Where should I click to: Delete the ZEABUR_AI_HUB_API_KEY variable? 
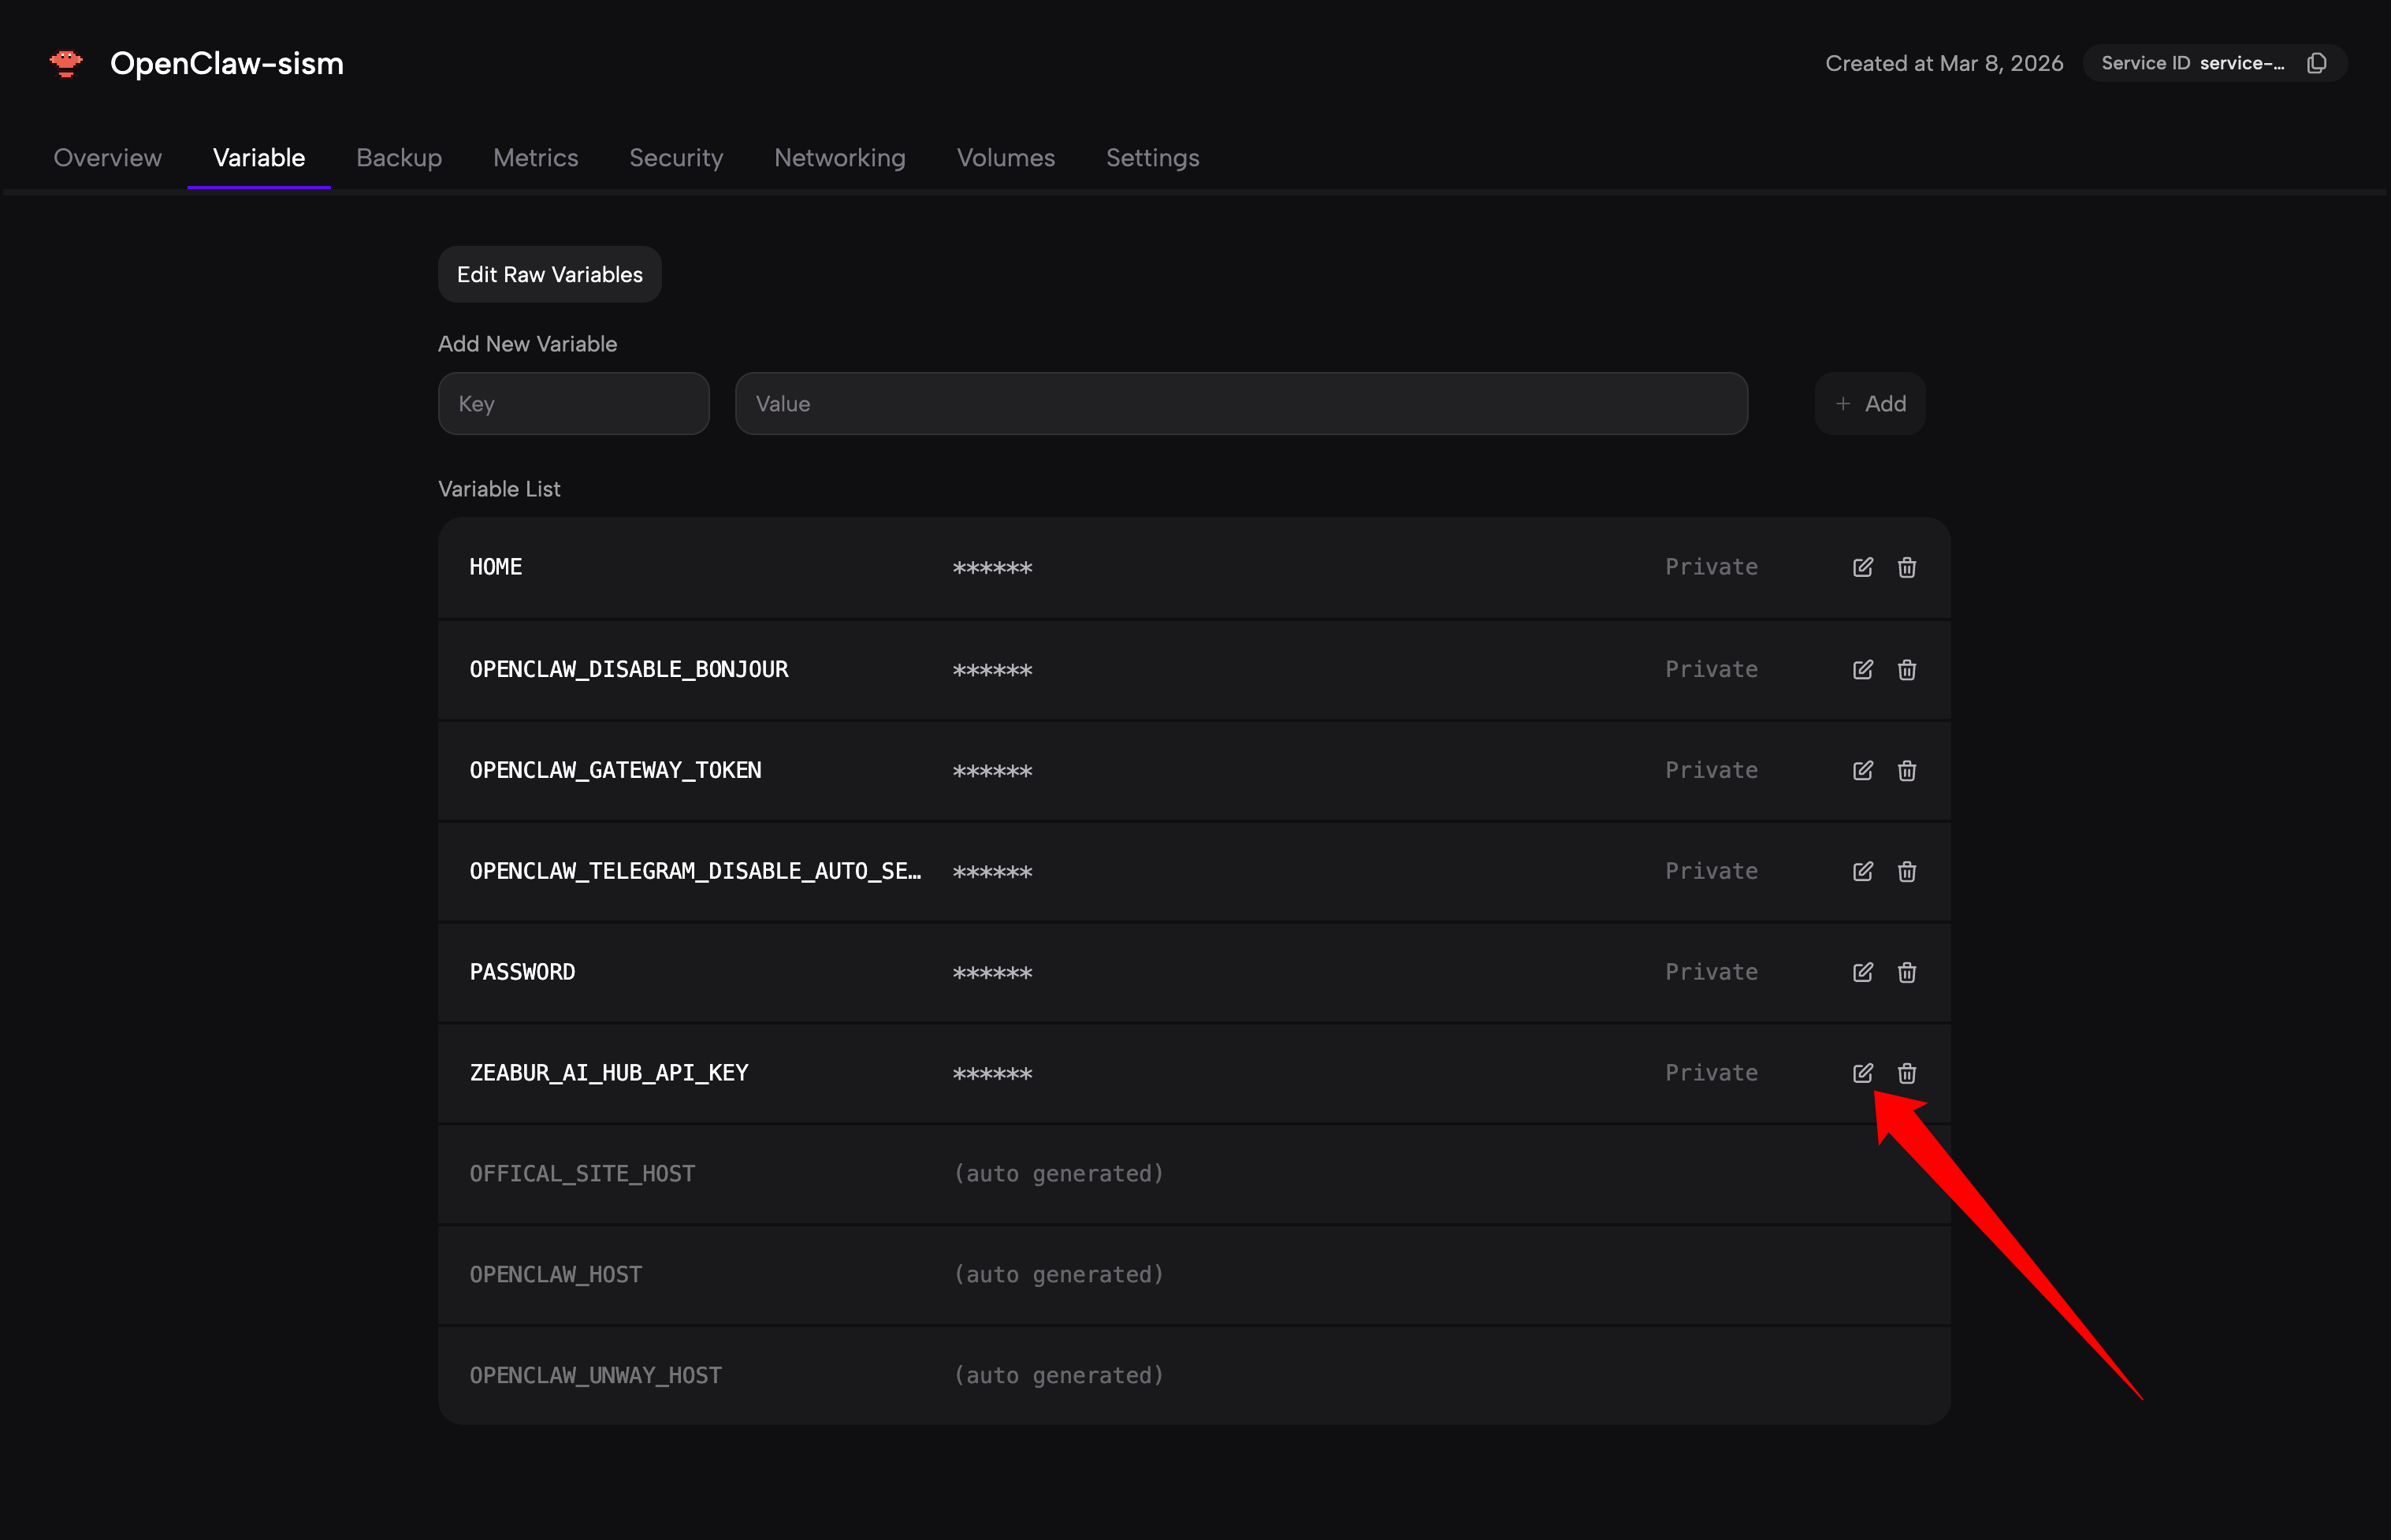[x=1907, y=1073]
